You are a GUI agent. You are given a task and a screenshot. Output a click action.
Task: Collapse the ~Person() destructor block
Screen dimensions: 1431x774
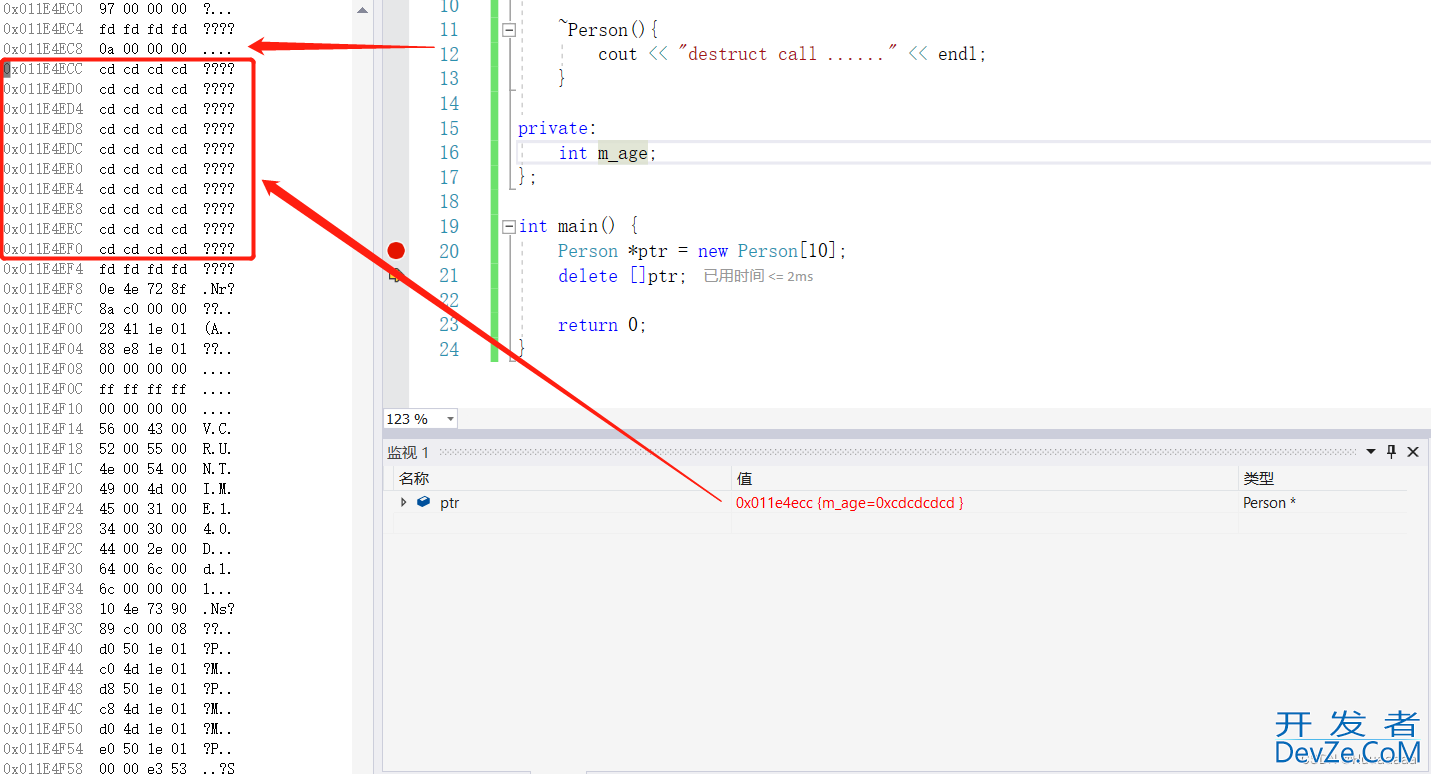[x=508, y=30]
